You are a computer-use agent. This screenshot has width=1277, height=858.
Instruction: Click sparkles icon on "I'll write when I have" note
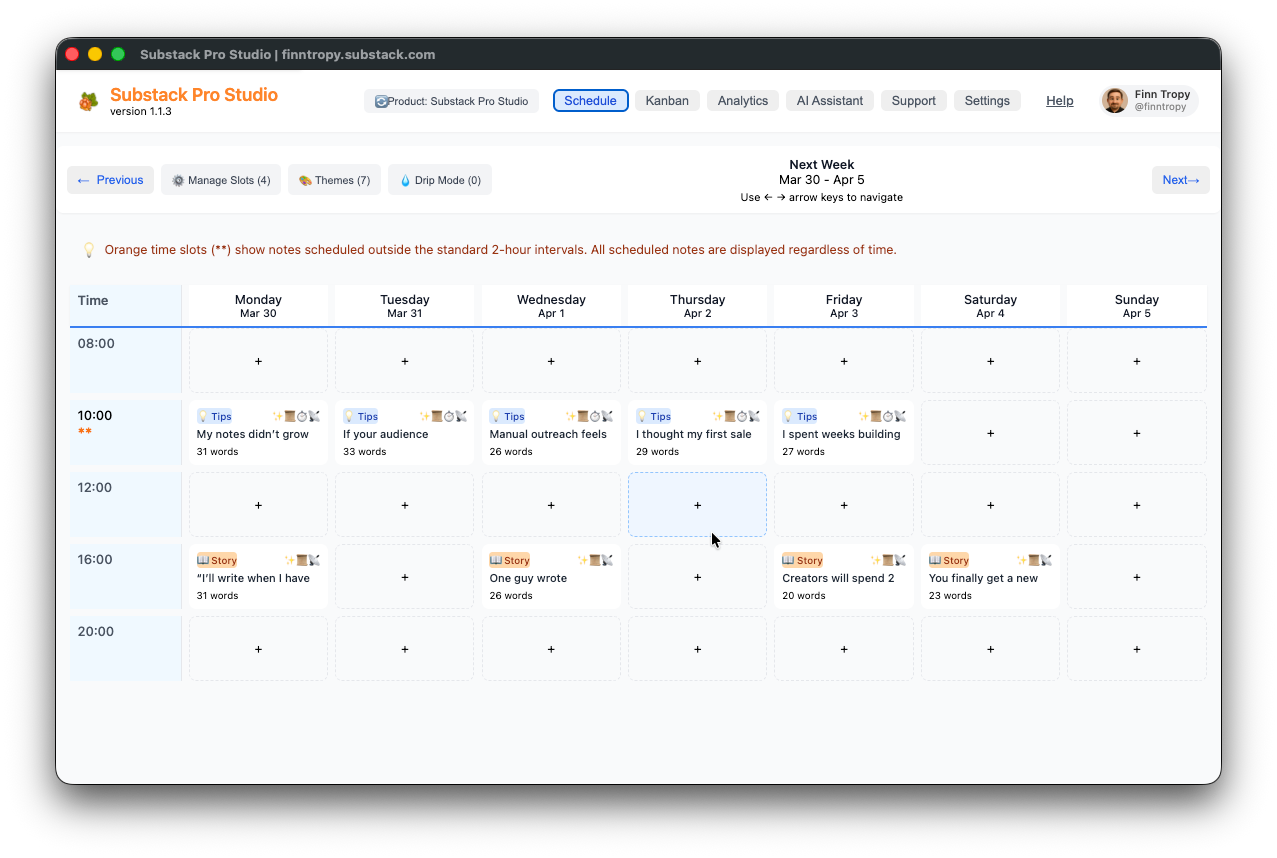(290, 560)
